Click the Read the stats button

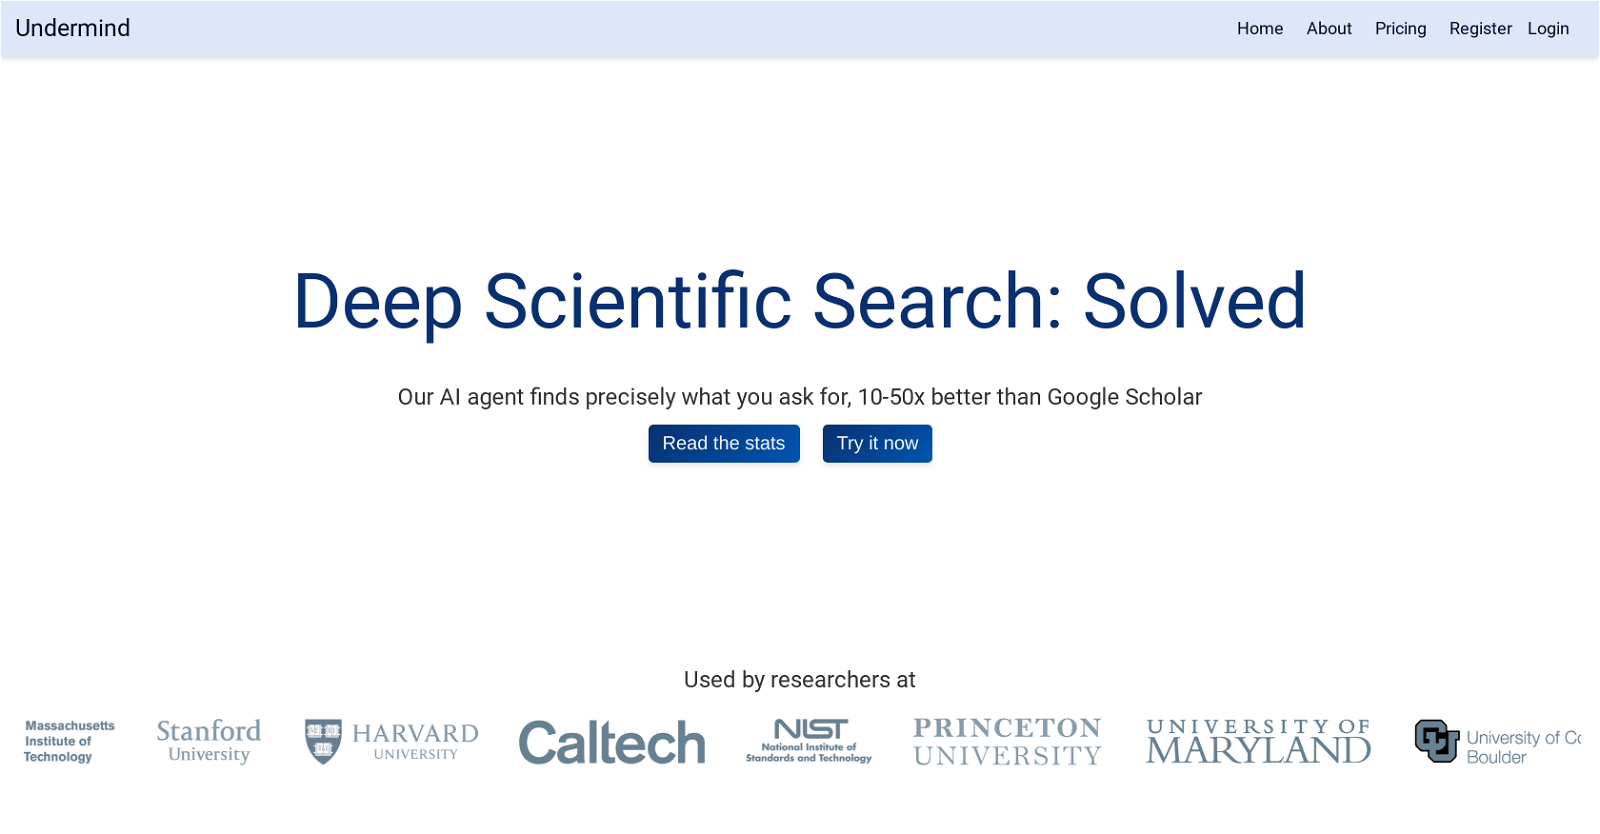[x=724, y=444]
